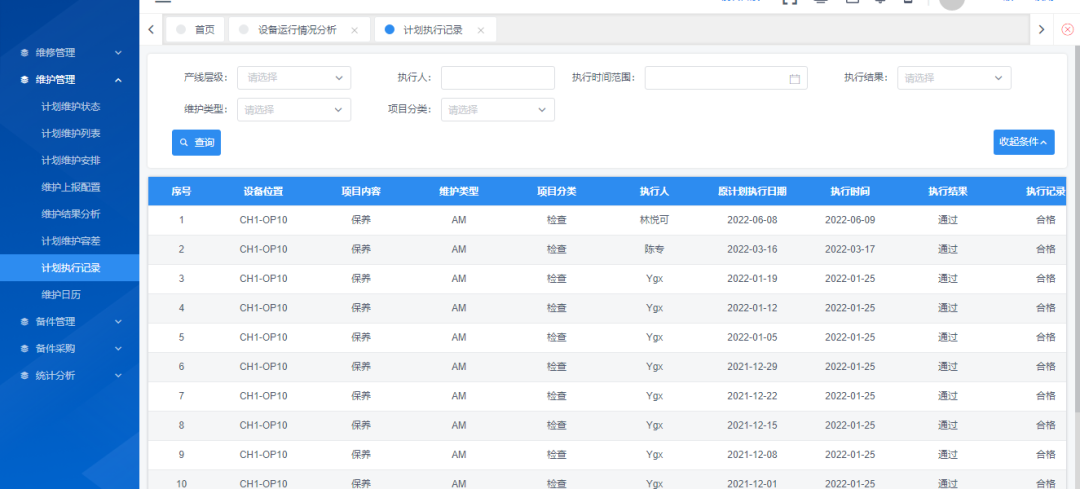The width and height of the screenshot is (1080, 489).
Task: Click the 备件采购 stack icon in sidebar
Action: 24,348
